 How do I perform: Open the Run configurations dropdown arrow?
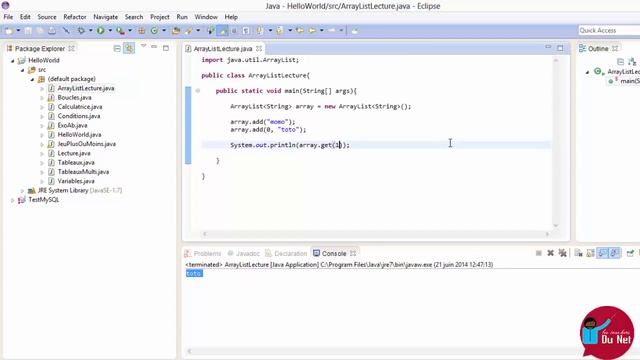[x=110, y=30]
